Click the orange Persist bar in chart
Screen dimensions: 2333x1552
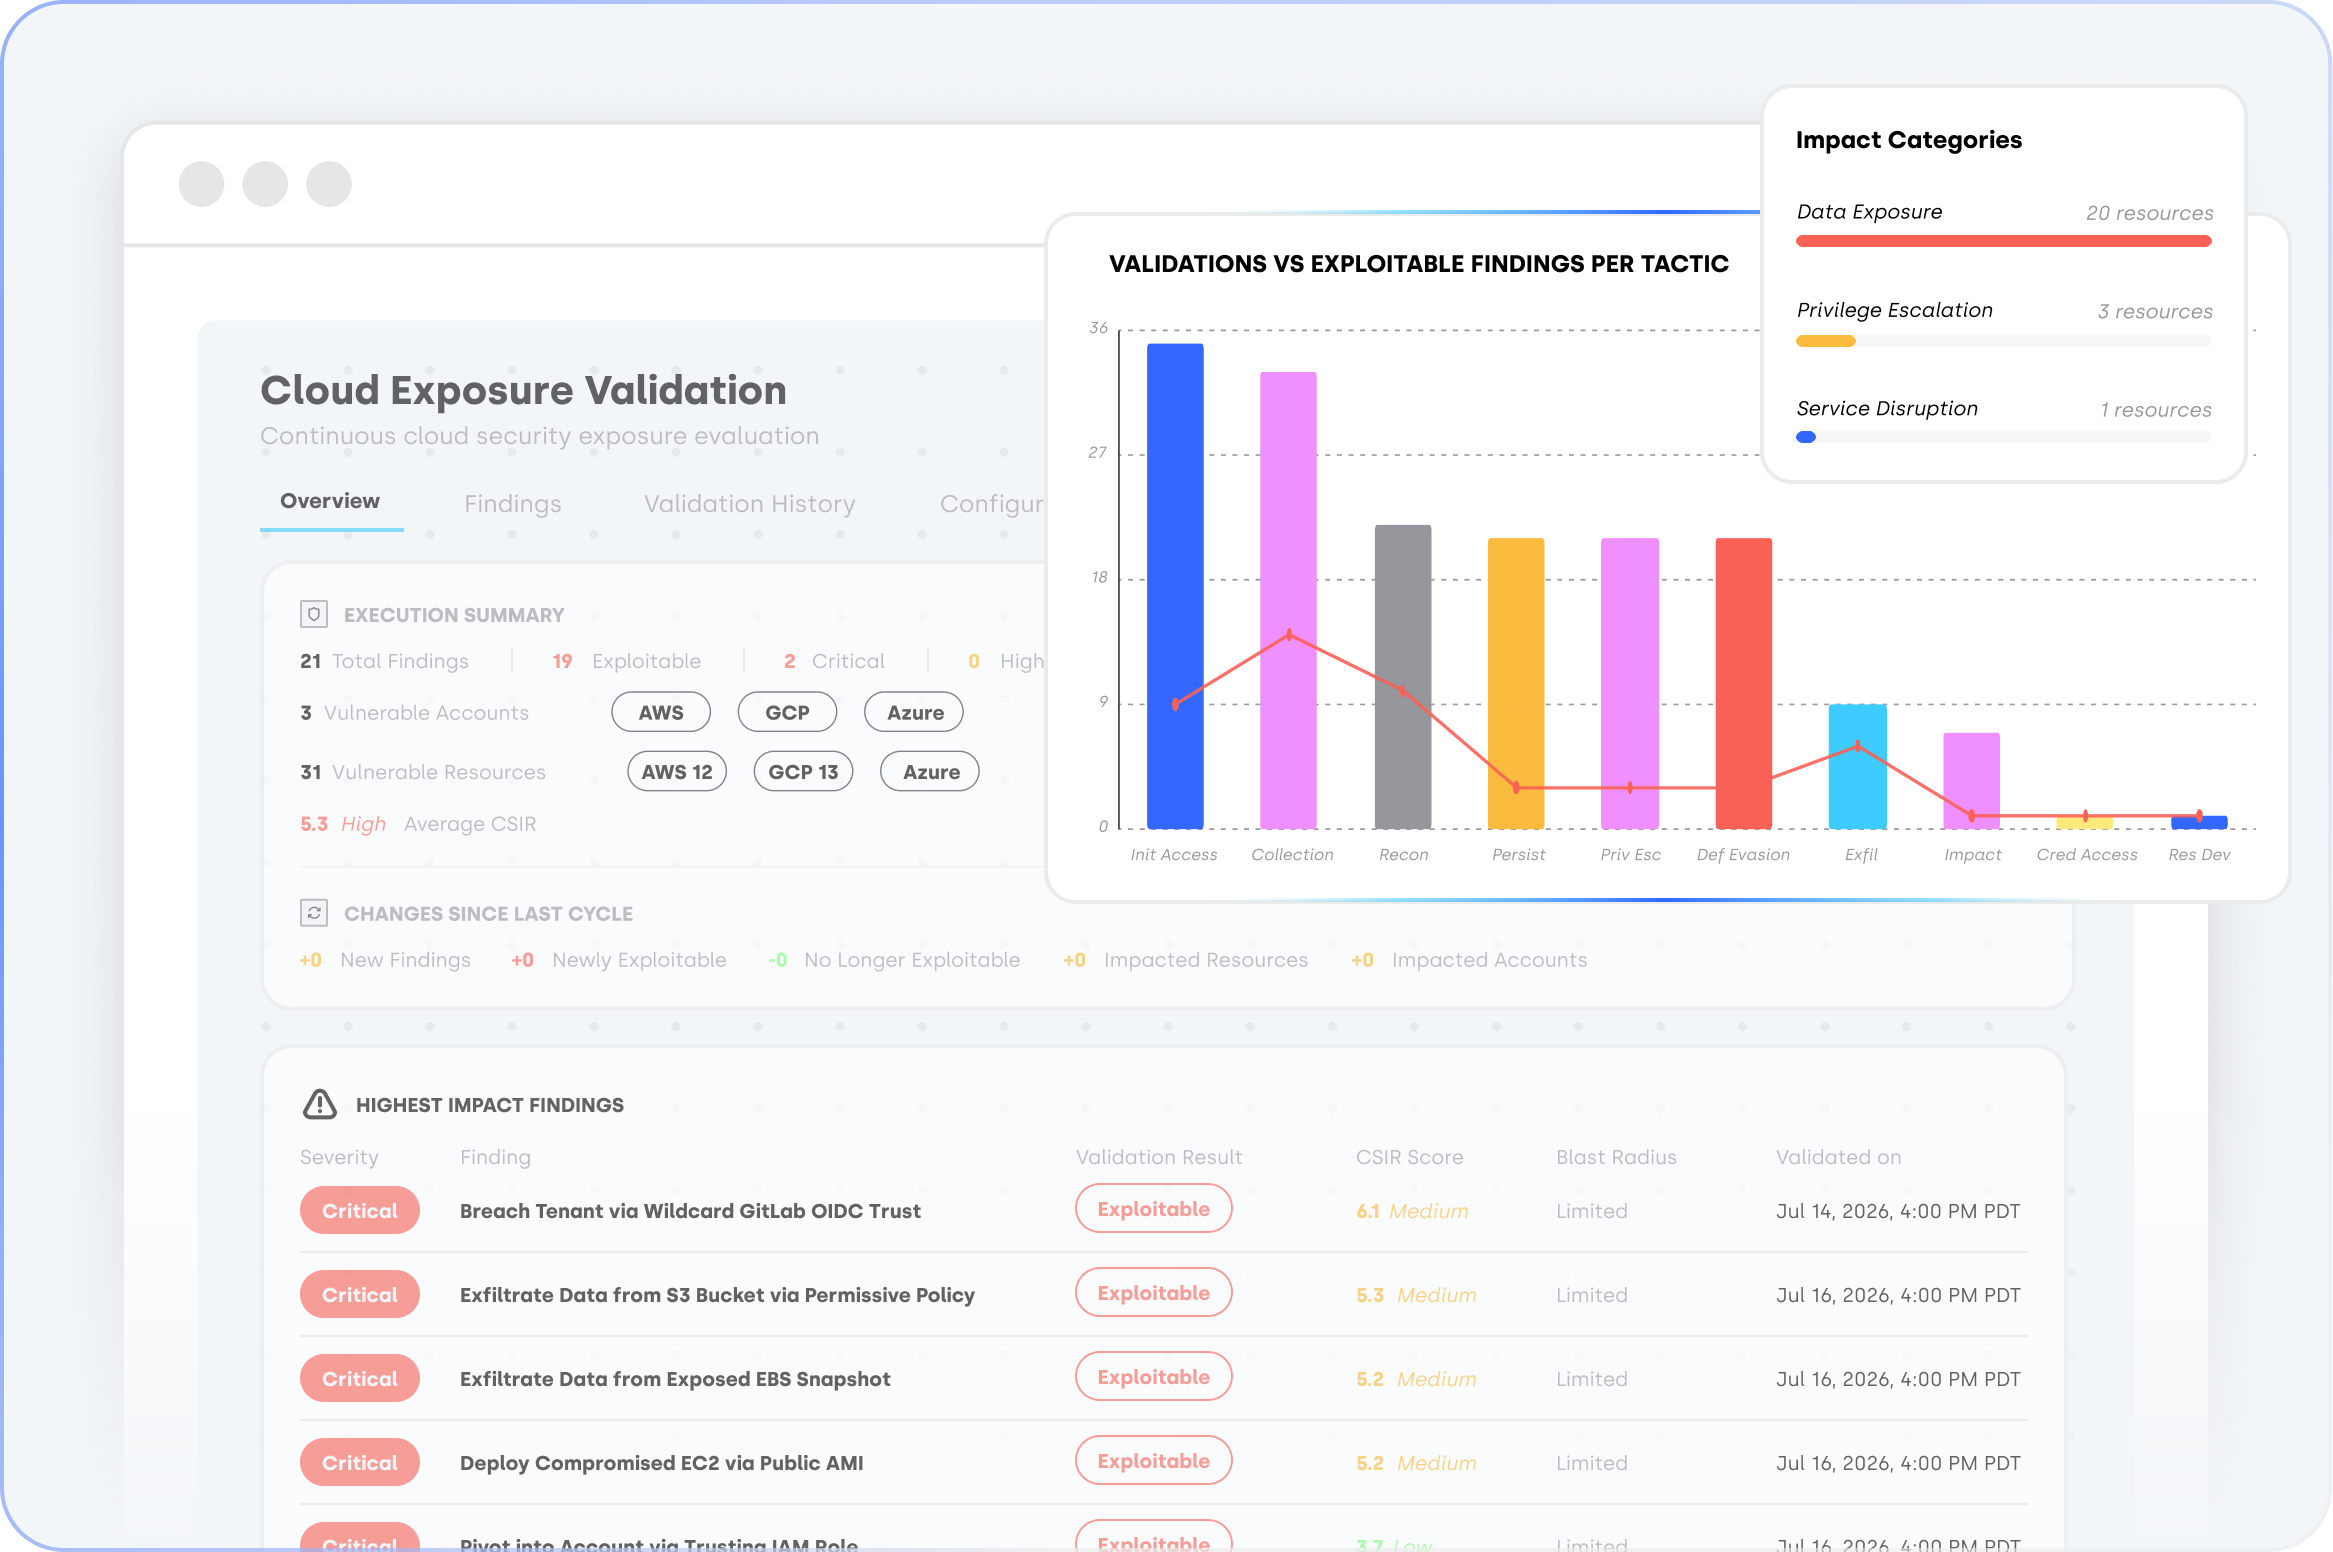[1516, 683]
